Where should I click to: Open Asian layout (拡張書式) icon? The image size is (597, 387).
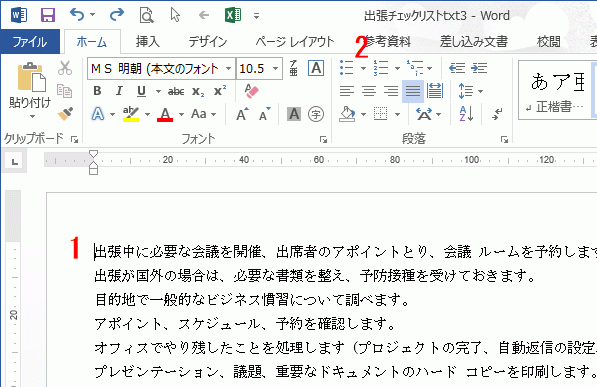[x=424, y=114]
